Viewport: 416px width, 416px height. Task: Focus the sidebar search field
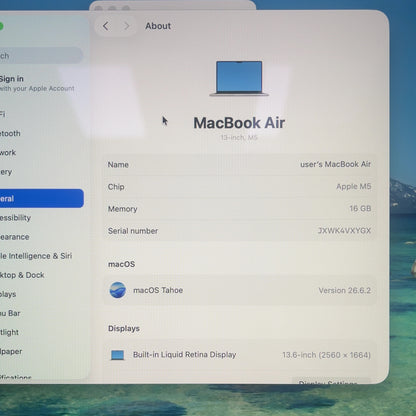pos(41,55)
